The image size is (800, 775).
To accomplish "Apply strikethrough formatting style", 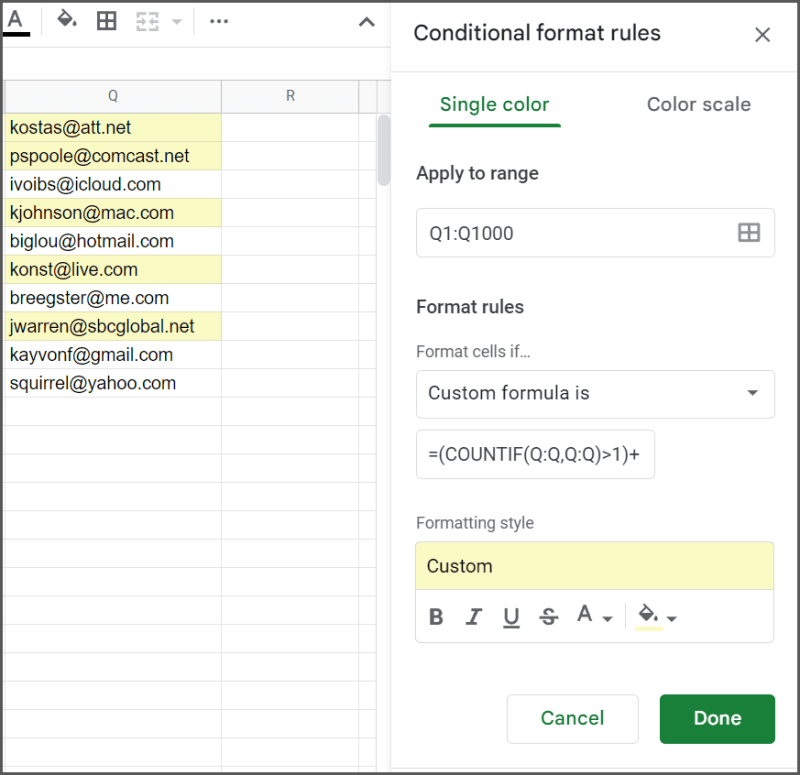I will coord(548,616).
